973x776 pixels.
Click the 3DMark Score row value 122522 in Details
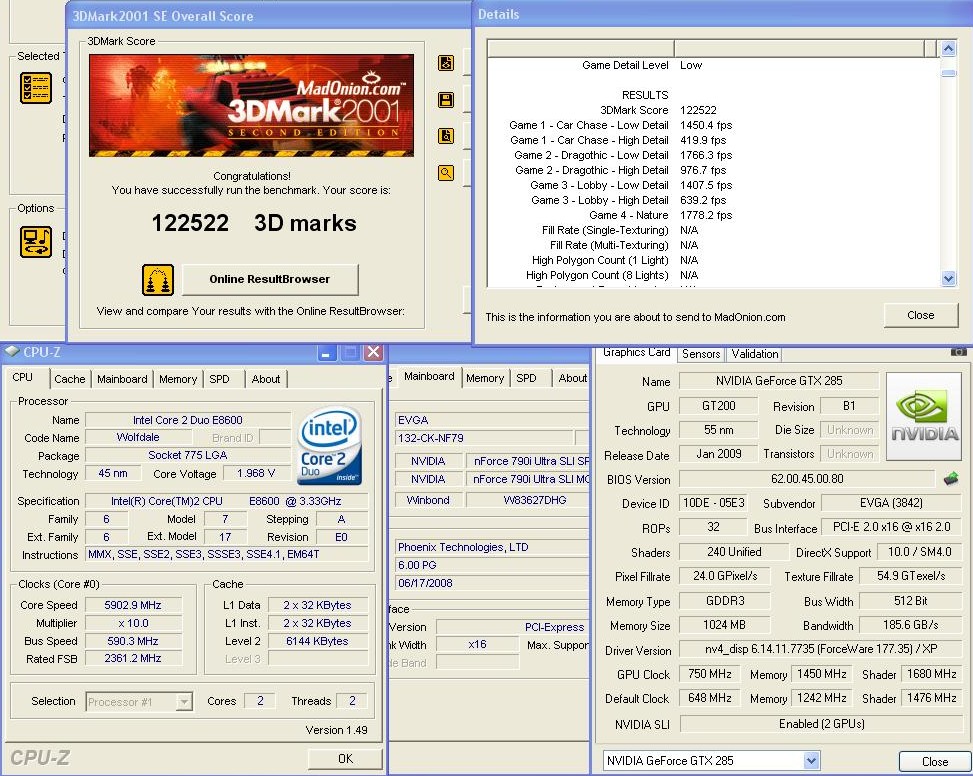point(698,110)
